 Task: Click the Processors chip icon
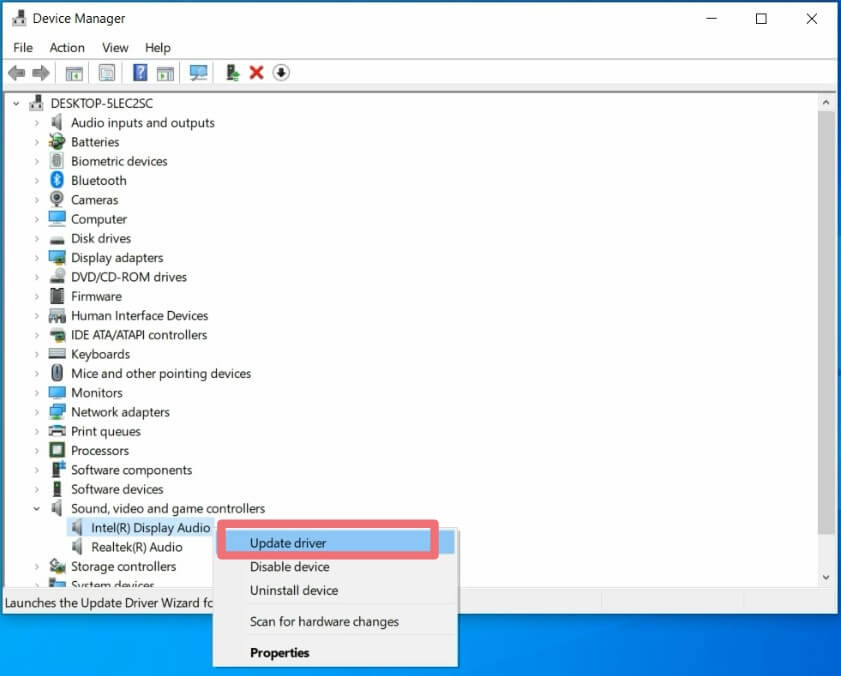pos(57,450)
